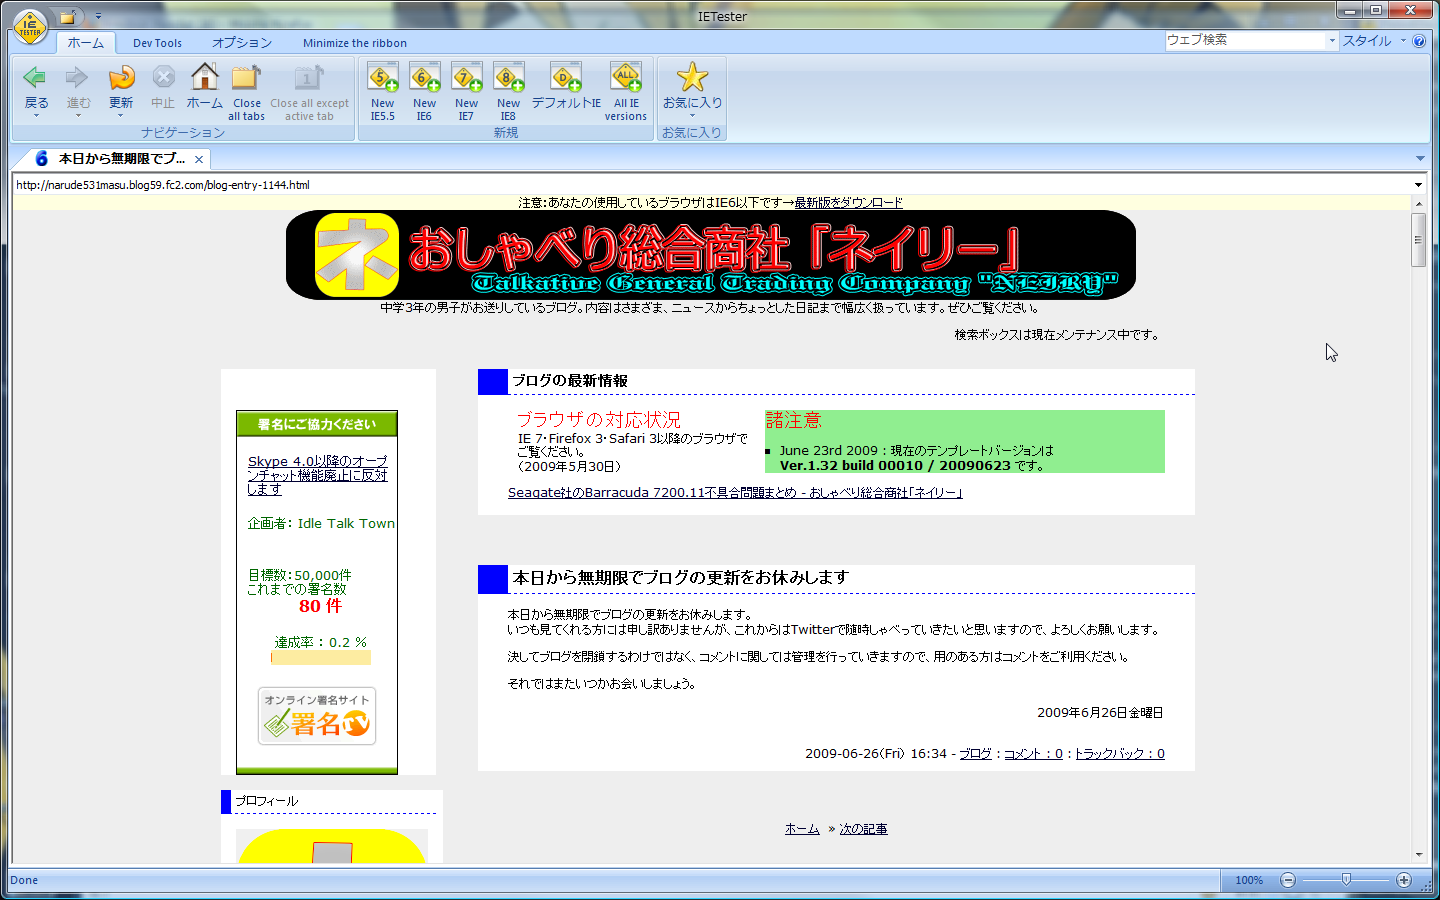Click the トラックバック：0 link
Screen dimensions: 1440x900
(1119, 754)
